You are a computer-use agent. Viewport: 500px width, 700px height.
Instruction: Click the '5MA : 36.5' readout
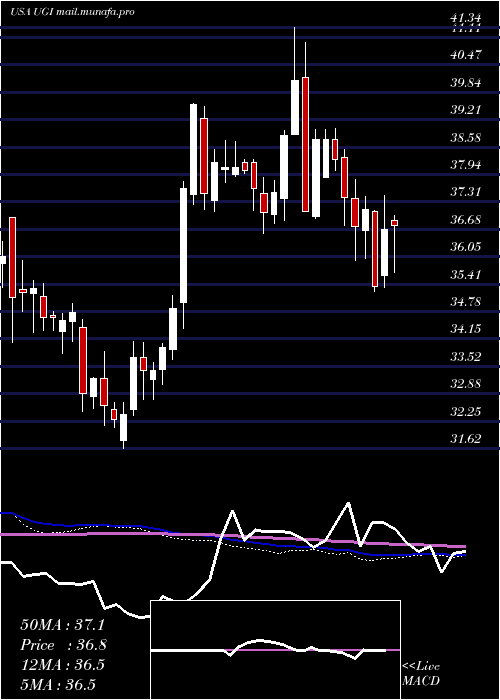[x=58, y=685]
